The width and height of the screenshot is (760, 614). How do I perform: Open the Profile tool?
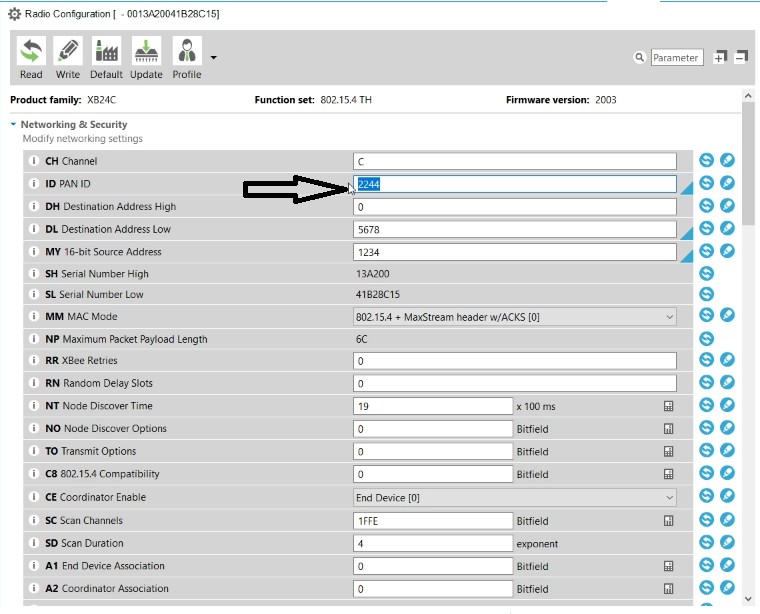point(187,57)
